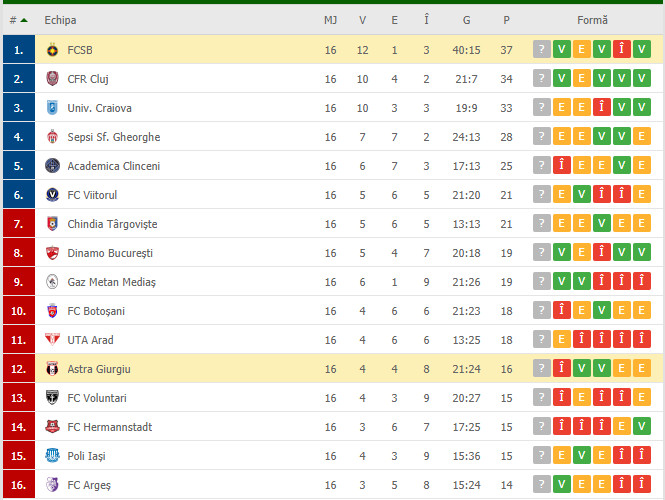
Task: Click the CFR Cluj club crest
Action: tap(52, 79)
